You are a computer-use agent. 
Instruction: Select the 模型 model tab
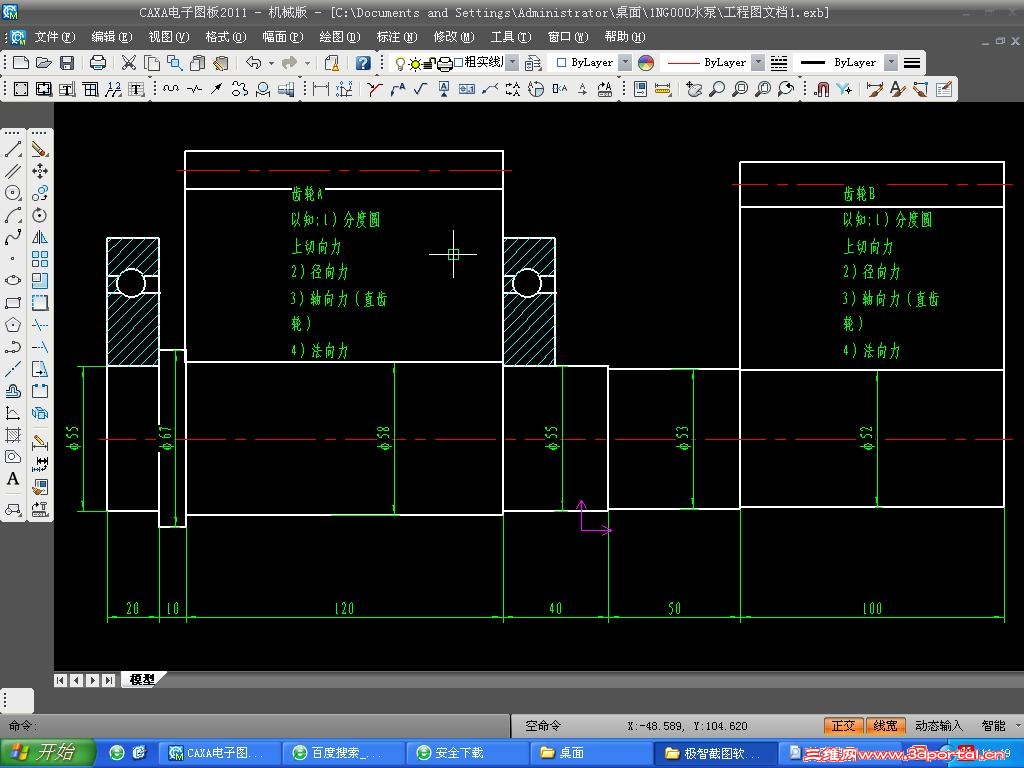pos(142,679)
